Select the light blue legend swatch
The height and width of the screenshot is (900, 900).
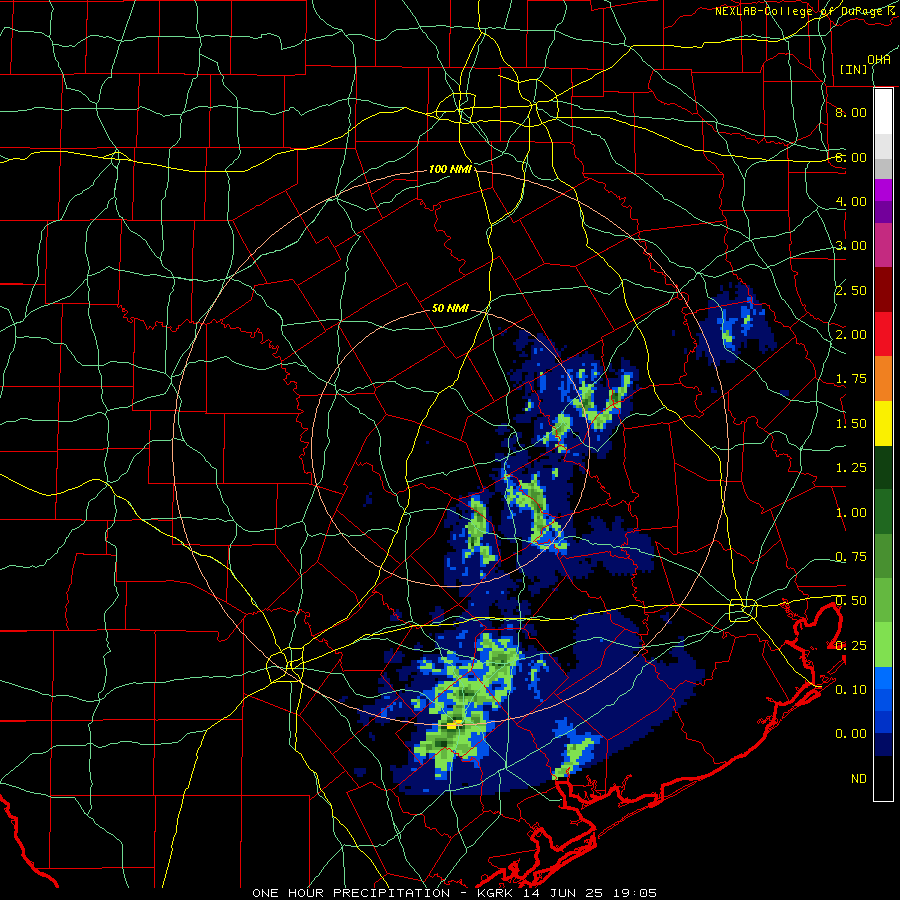point(883,678)
